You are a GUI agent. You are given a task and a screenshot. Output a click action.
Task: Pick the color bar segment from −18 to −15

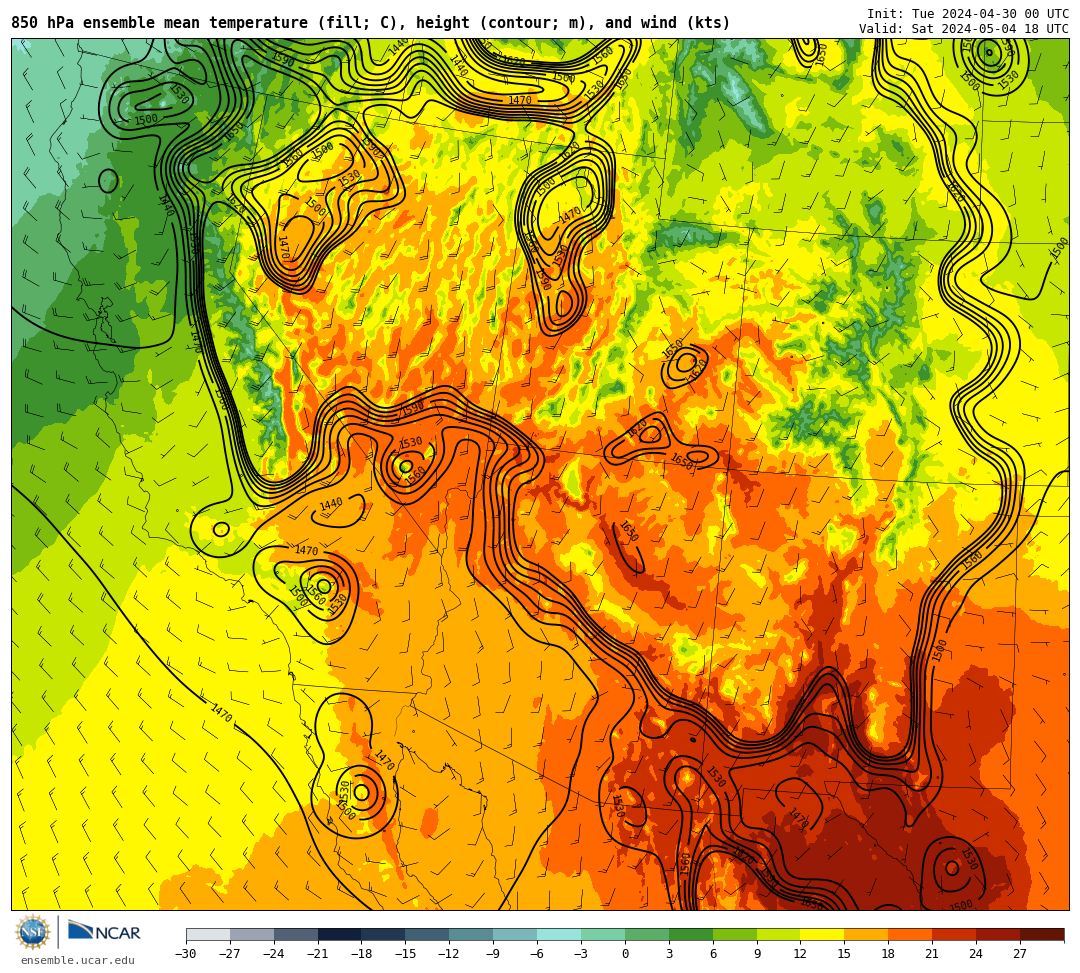pyautogui.click(x=384, y=934)
